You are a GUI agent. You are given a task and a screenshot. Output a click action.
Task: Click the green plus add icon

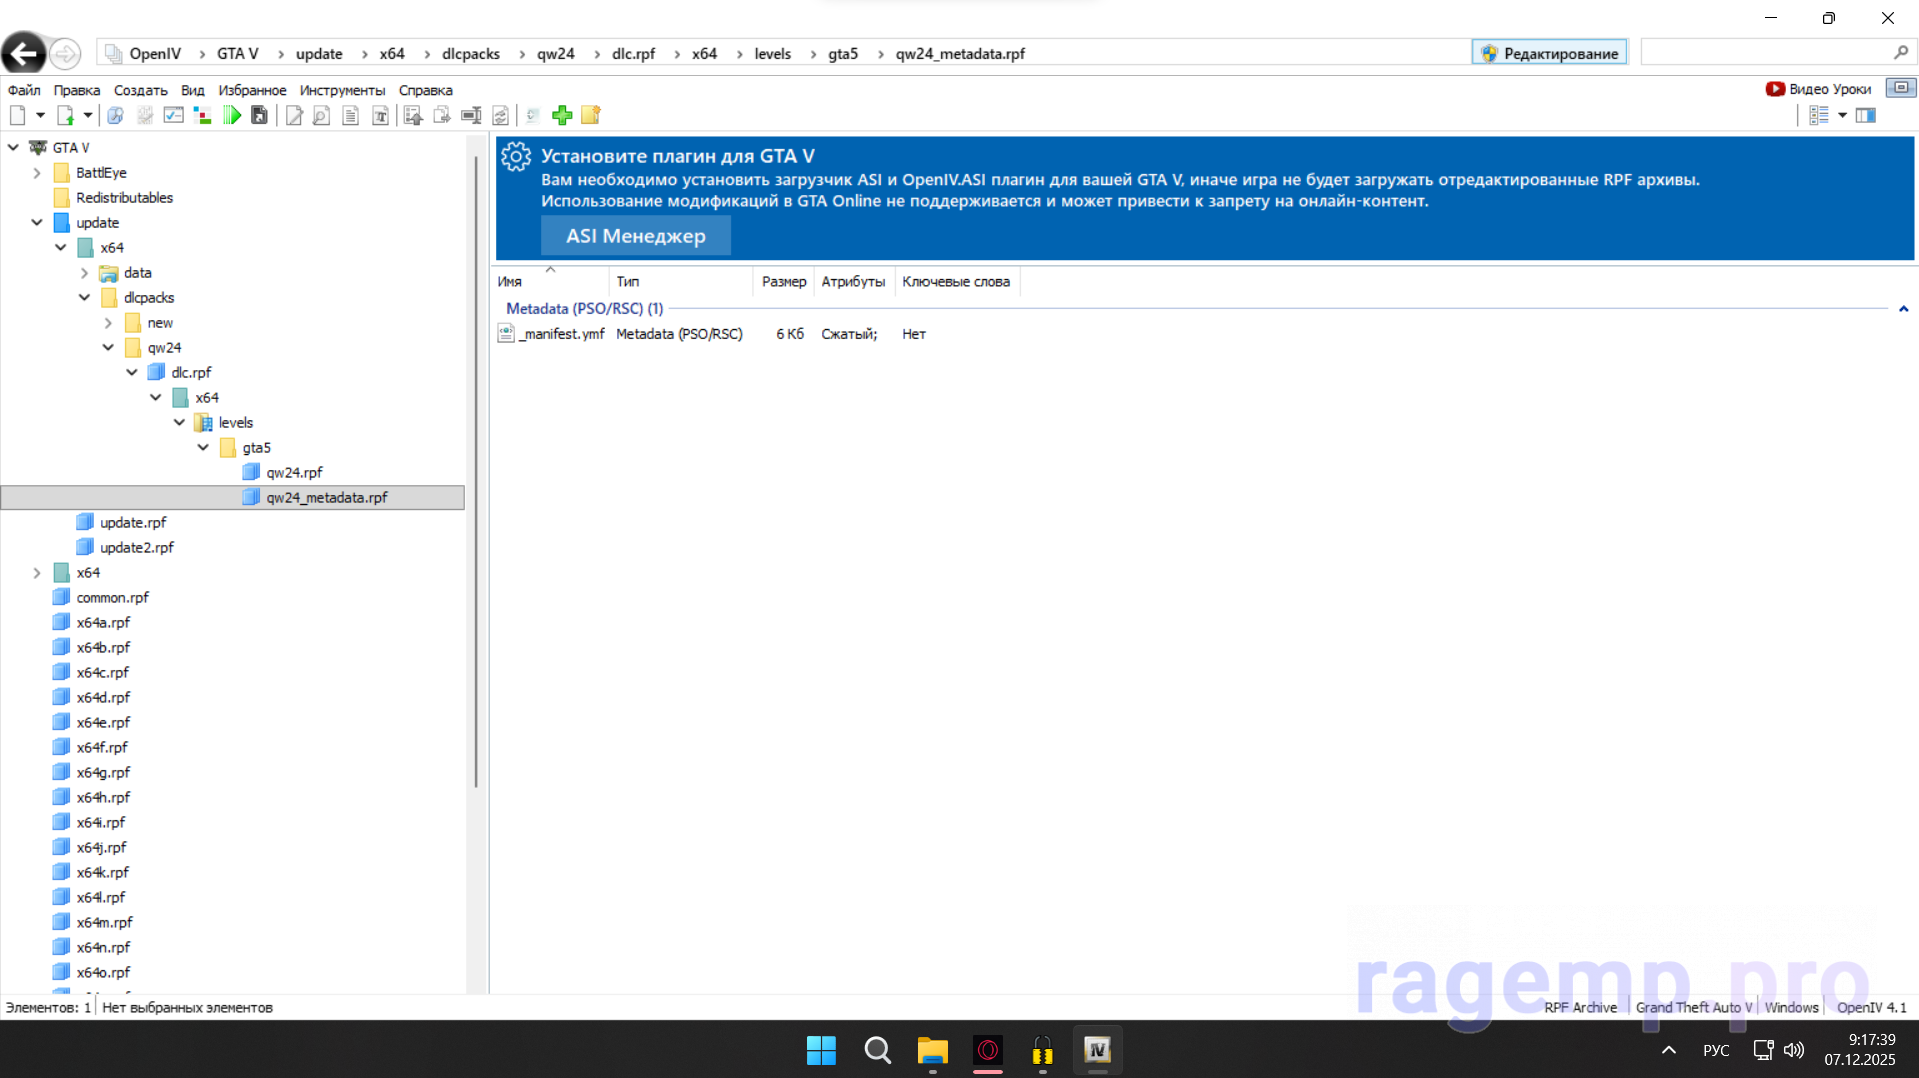[x=562, y=115]
